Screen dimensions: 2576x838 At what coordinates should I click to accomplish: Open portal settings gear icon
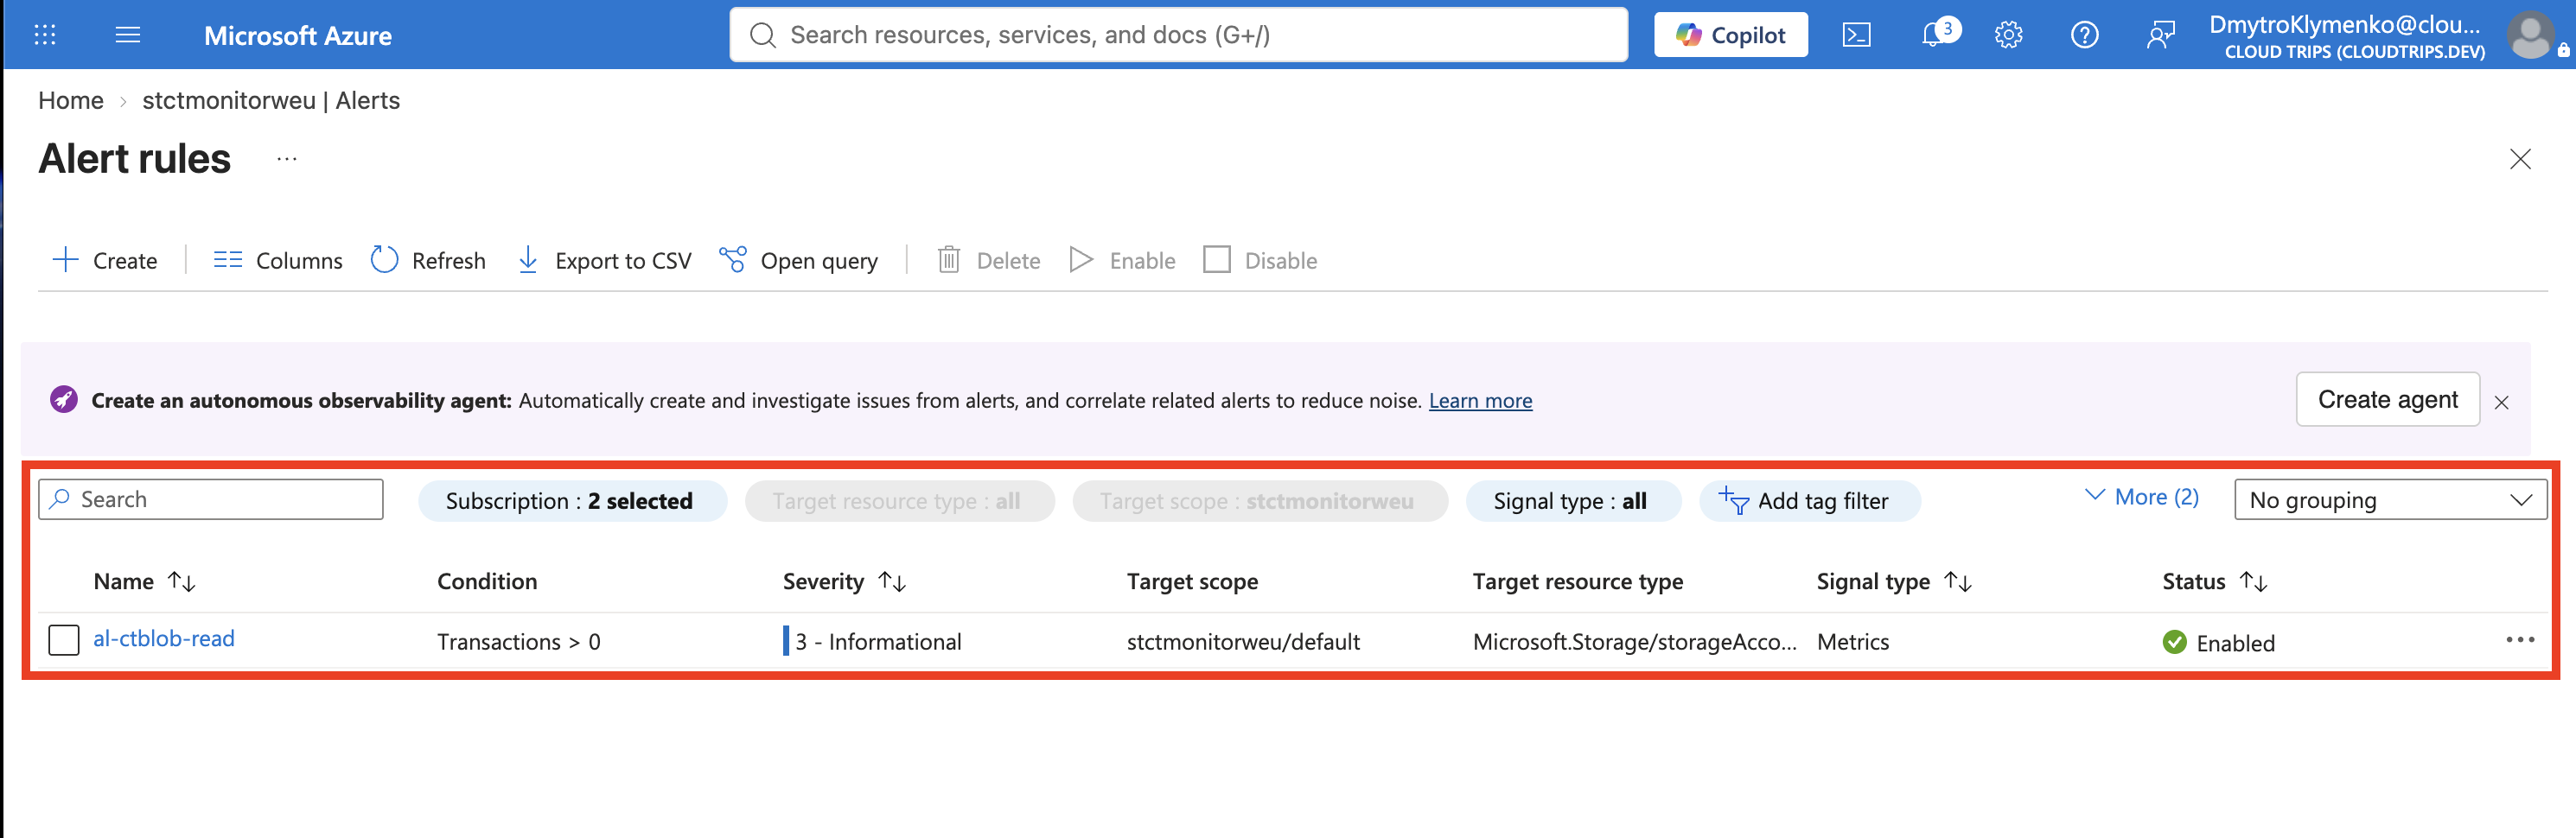point(2008,35)
